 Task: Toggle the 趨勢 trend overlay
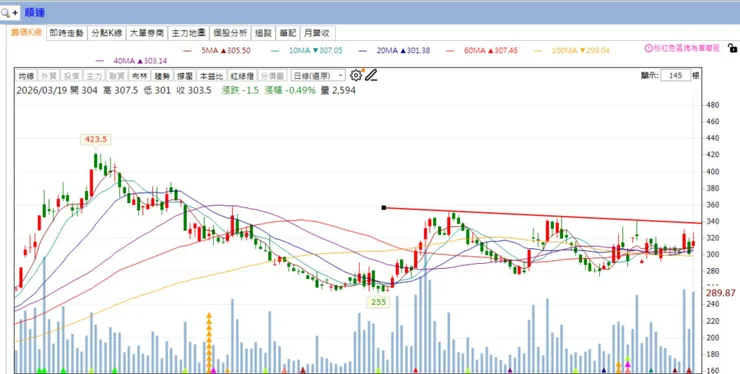(x=161, y=76)
